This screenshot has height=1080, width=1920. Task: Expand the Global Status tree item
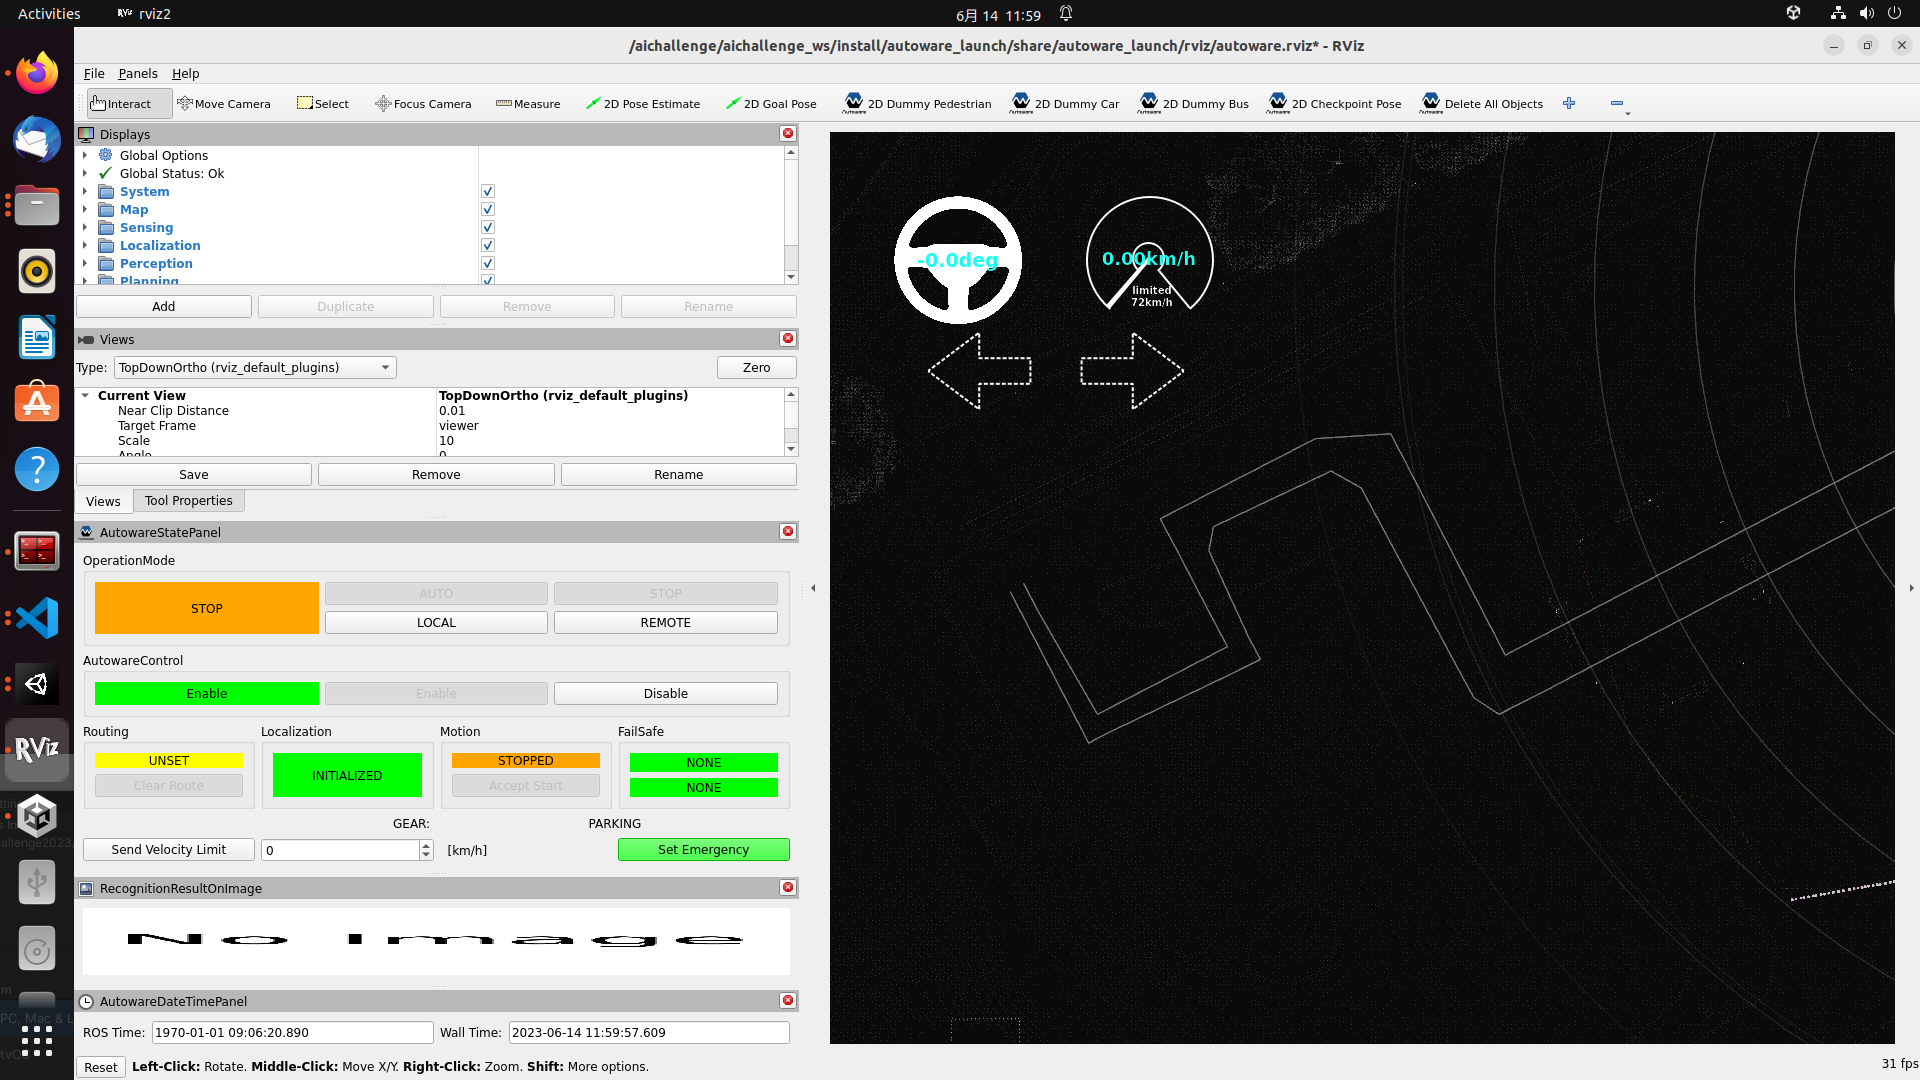click(x=85, y=174)
